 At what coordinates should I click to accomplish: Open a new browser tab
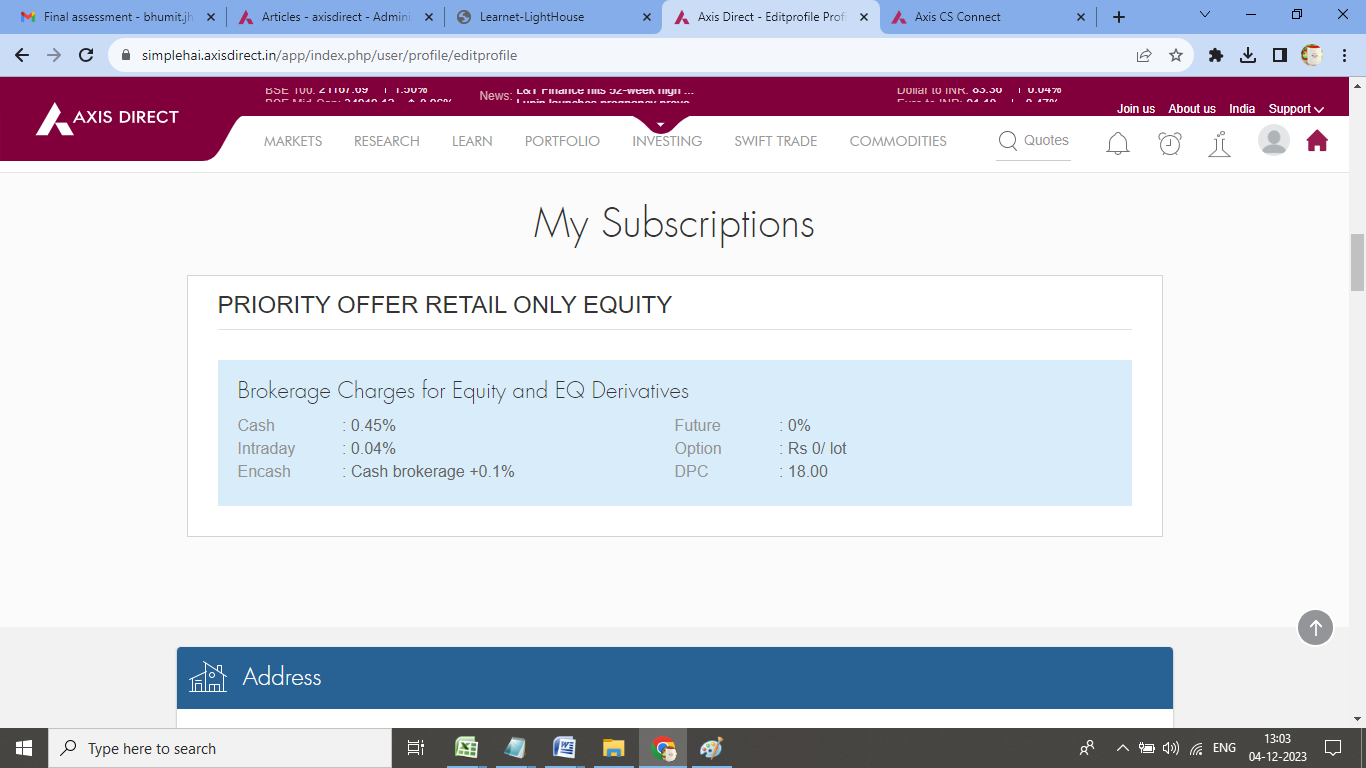point(1119,17)
